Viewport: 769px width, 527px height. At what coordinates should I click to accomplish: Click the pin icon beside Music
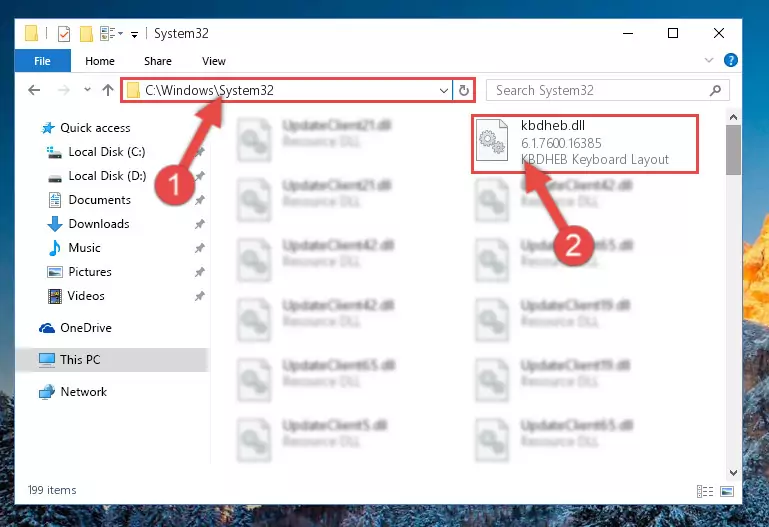(x=199, y=248)
